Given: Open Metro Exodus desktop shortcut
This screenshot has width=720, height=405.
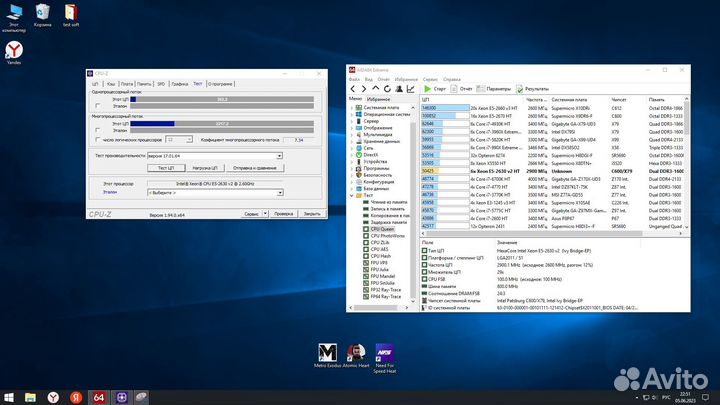Looking at the screenshot, I should (x=327, y=356).
